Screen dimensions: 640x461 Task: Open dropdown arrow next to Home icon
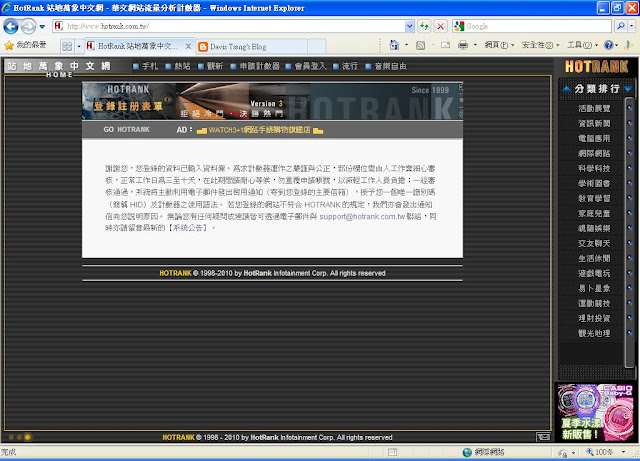click(x=406, y=45)
